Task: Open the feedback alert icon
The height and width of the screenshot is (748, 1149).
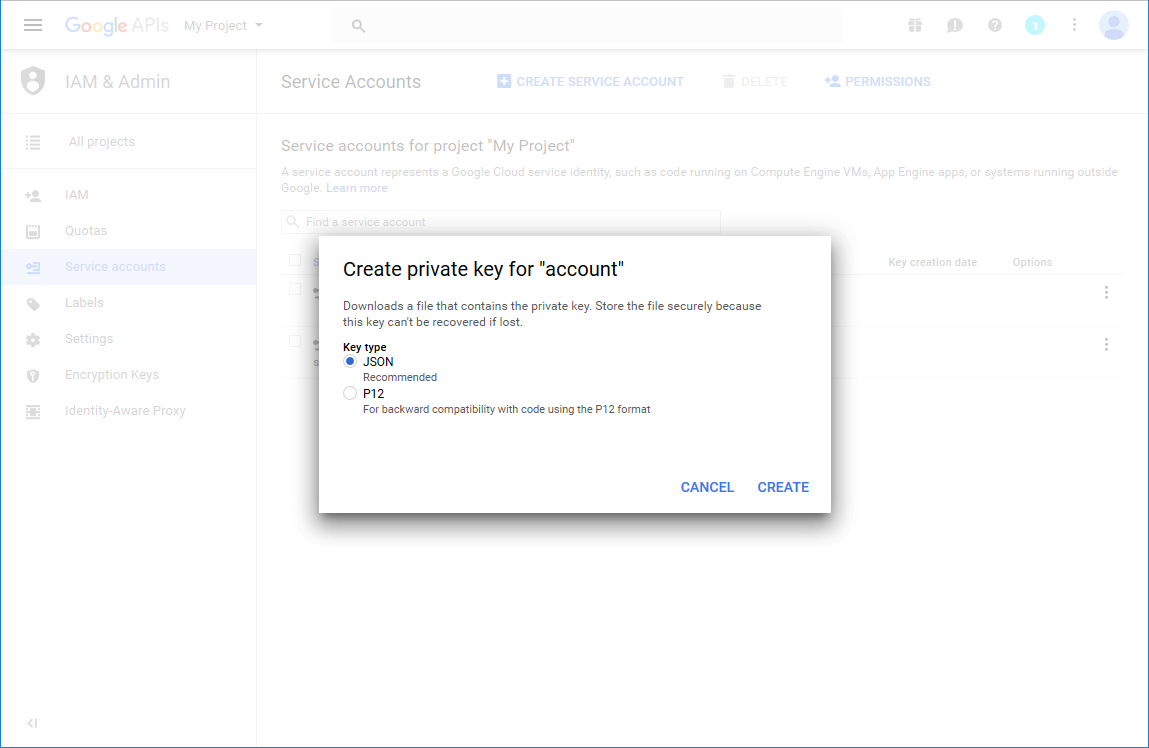Action: click(954, 25)
